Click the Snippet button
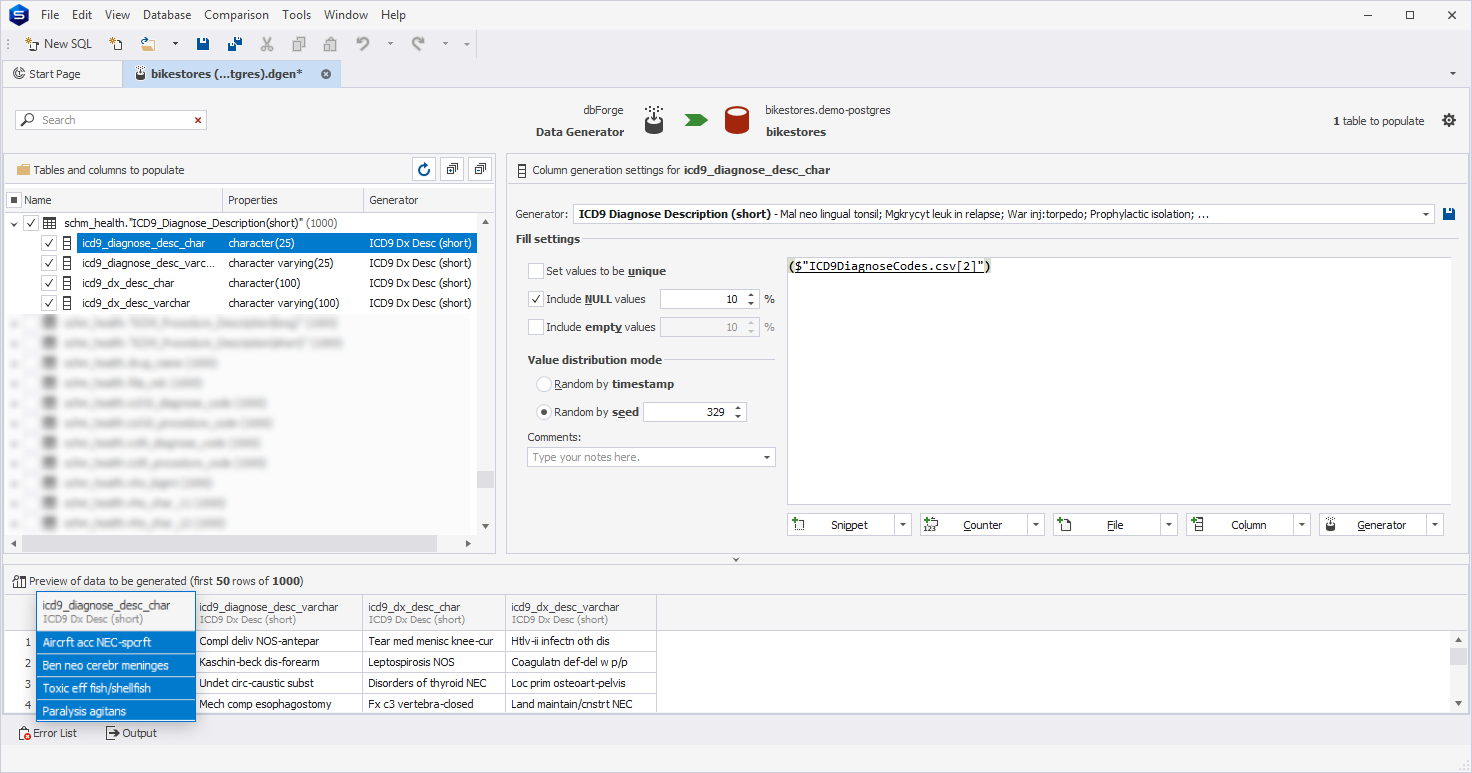This screenshot has width=1472, height=773. click(x=840, y=525)
